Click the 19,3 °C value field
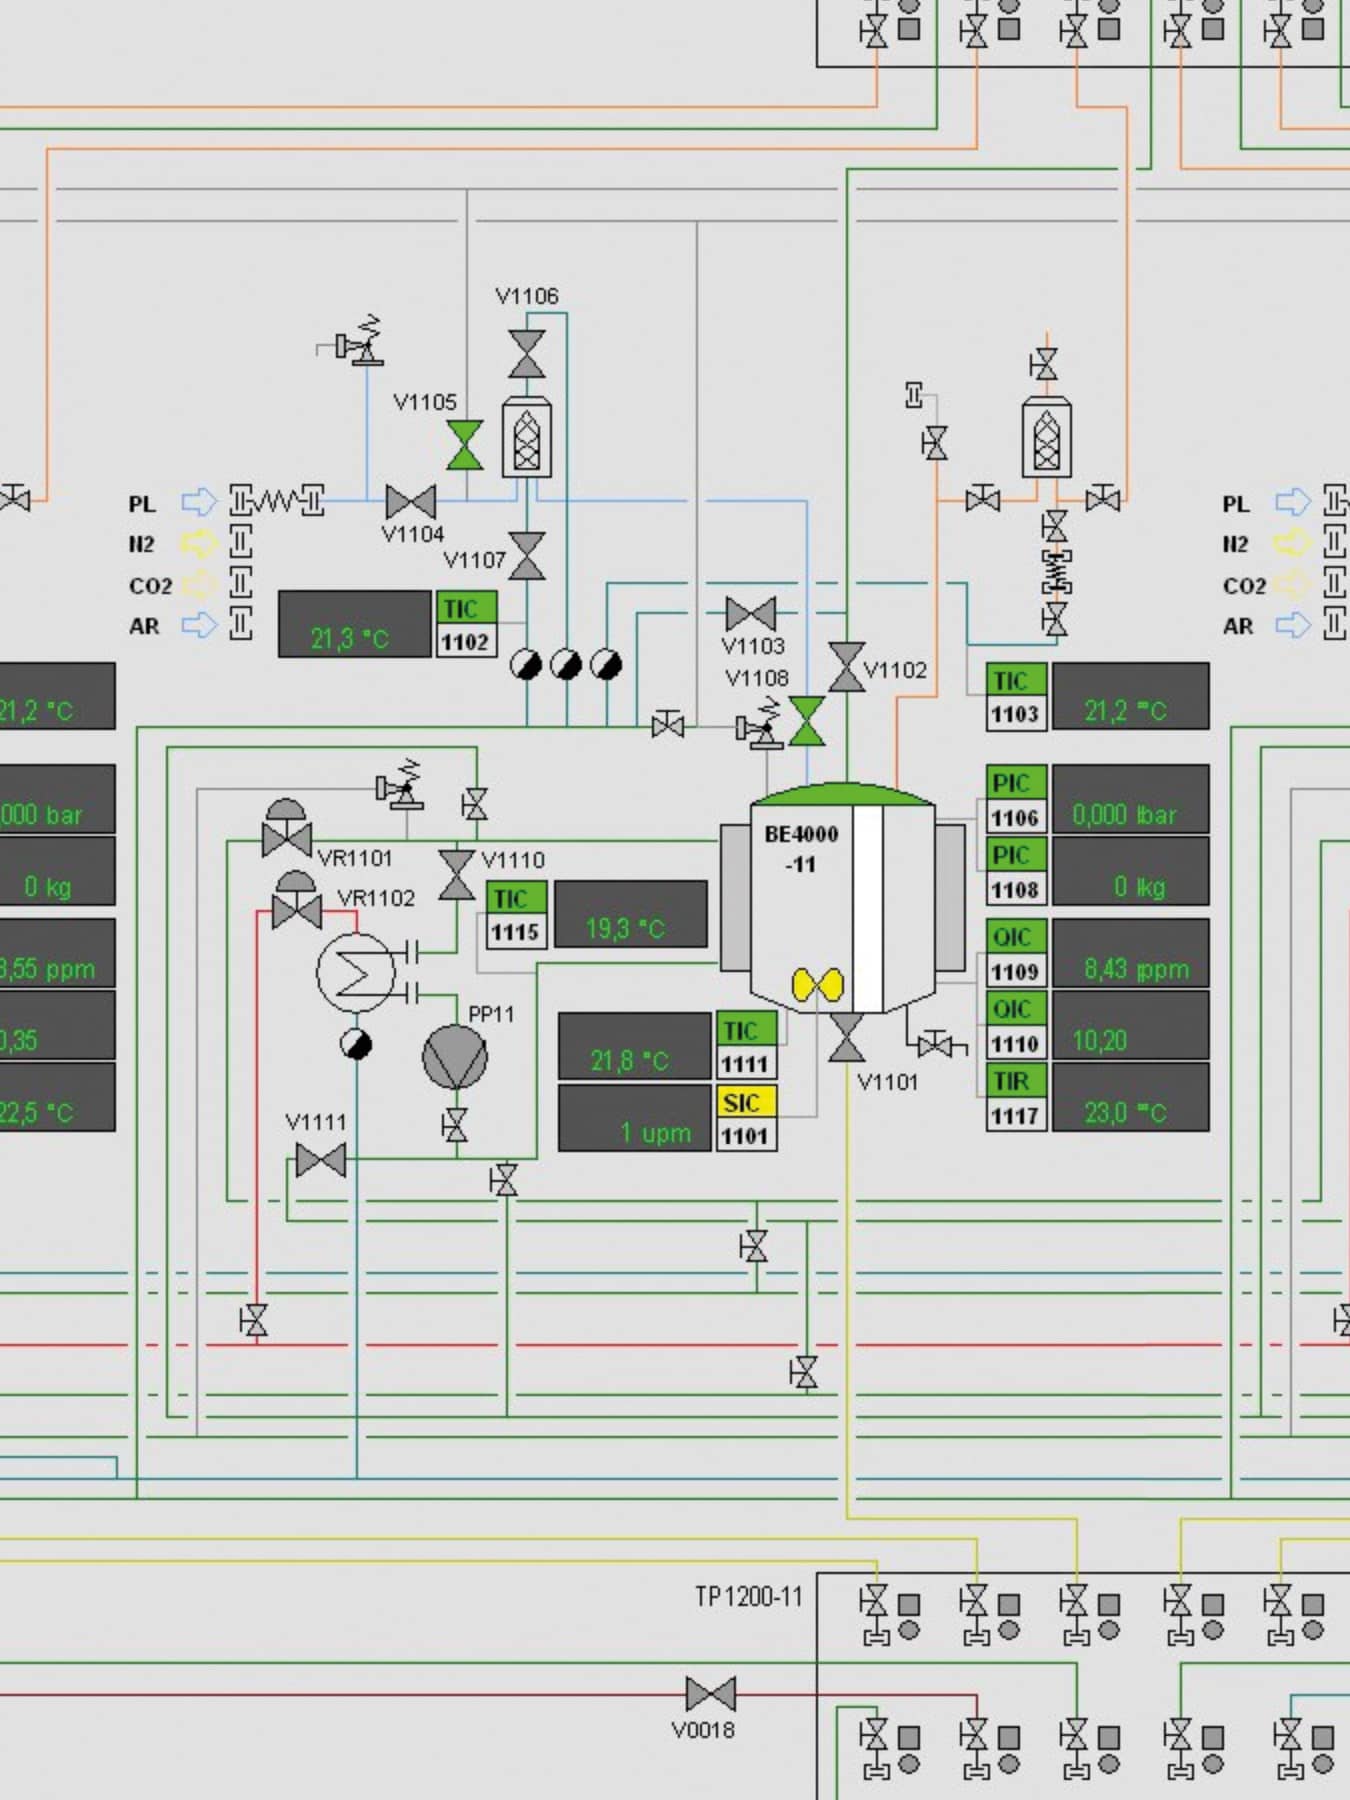Image resolution: width=1350 pixels, height=1800 pixels. [631, 915]
